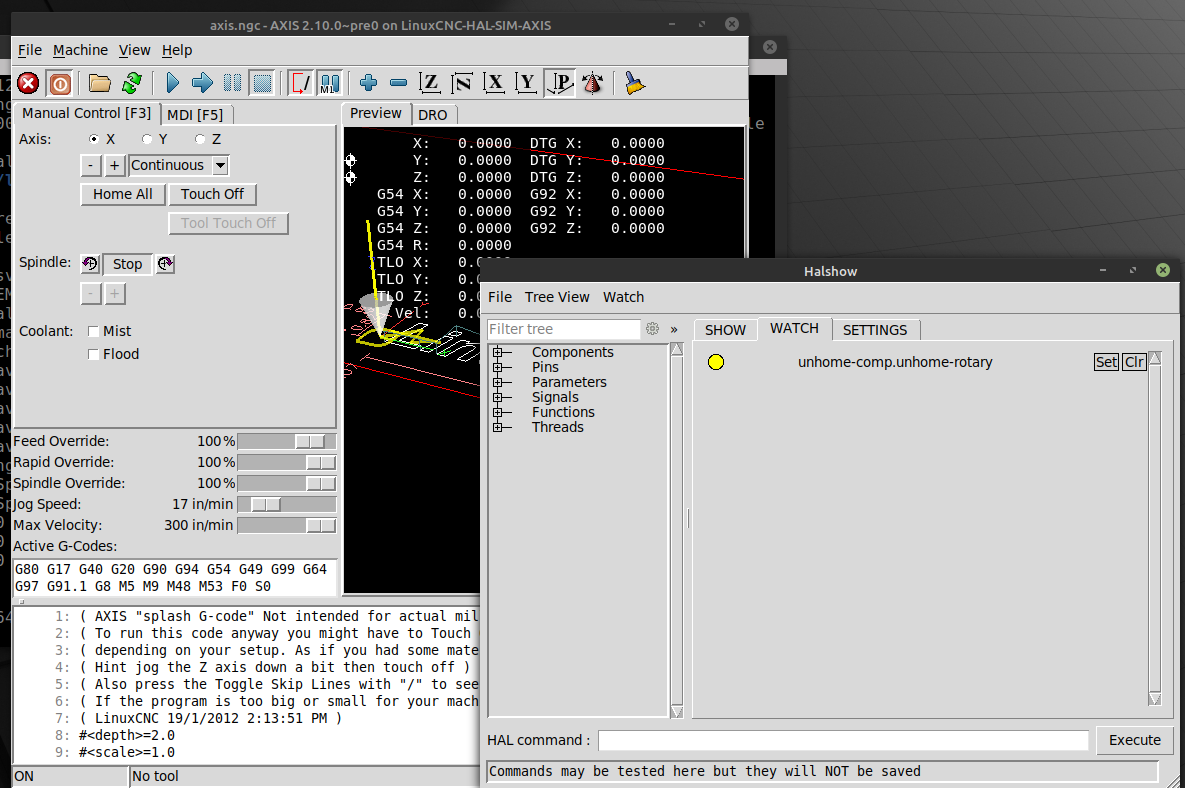The width and height of the screenshot is (1185, 788).
Task: Enable Flood coolant checkbox
Action: (94, 354)
